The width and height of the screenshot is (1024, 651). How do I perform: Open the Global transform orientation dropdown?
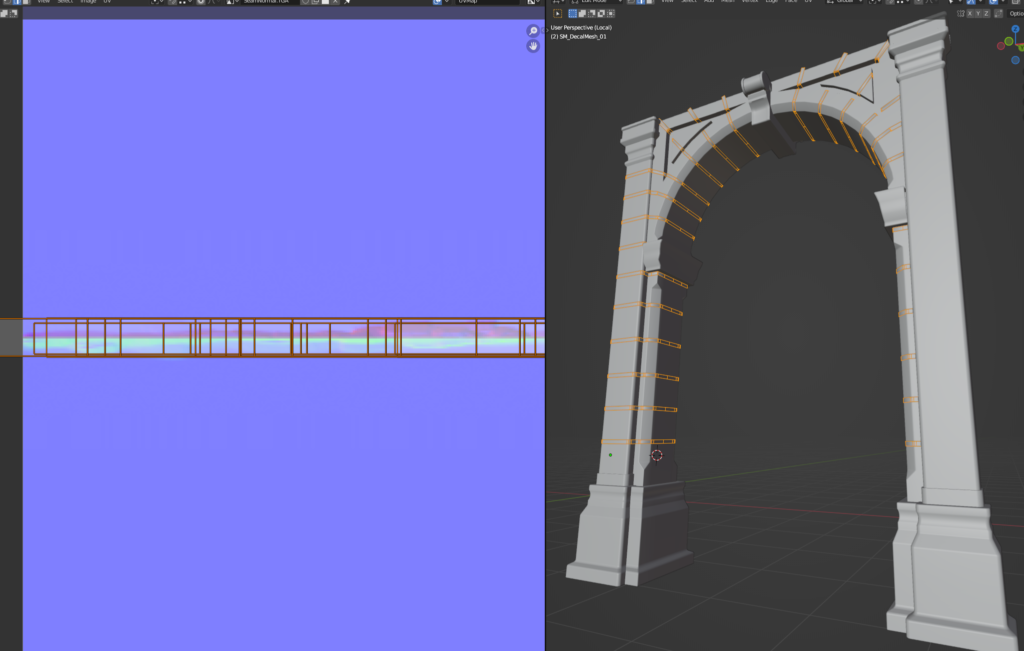pos(845,2)
